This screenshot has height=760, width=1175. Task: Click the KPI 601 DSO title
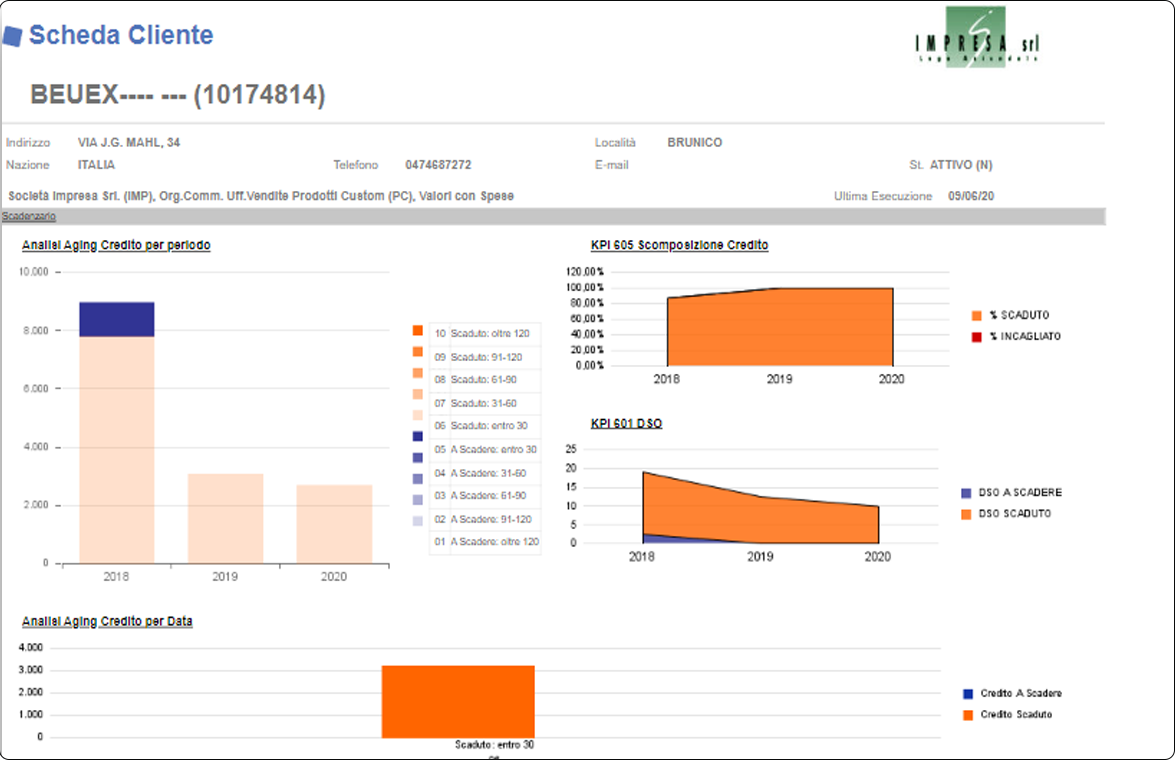[x=626, y=423]
